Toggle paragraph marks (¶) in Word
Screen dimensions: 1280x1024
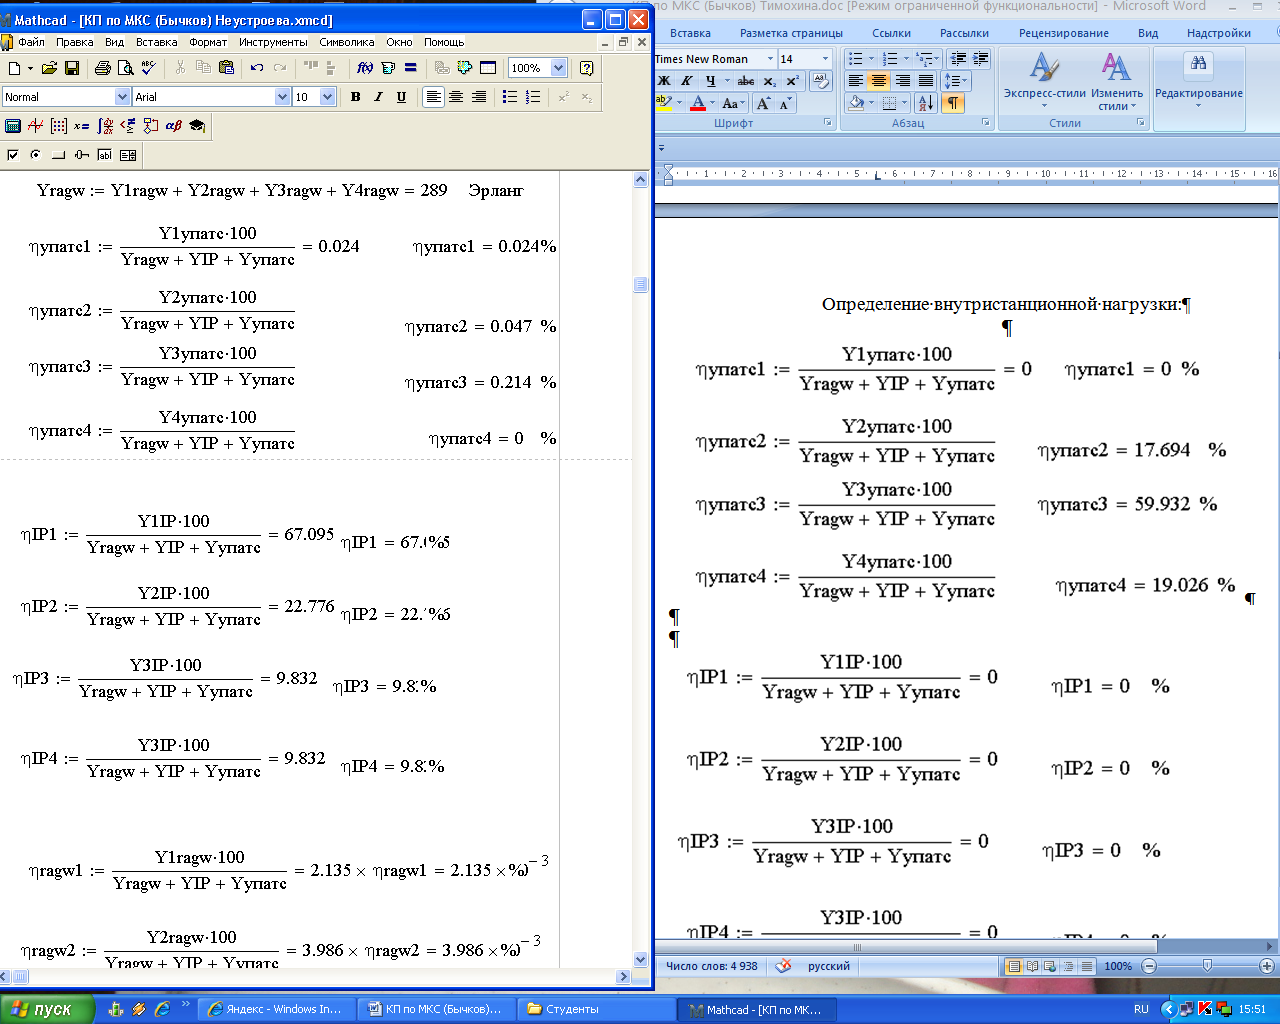[x=952, y=103]
